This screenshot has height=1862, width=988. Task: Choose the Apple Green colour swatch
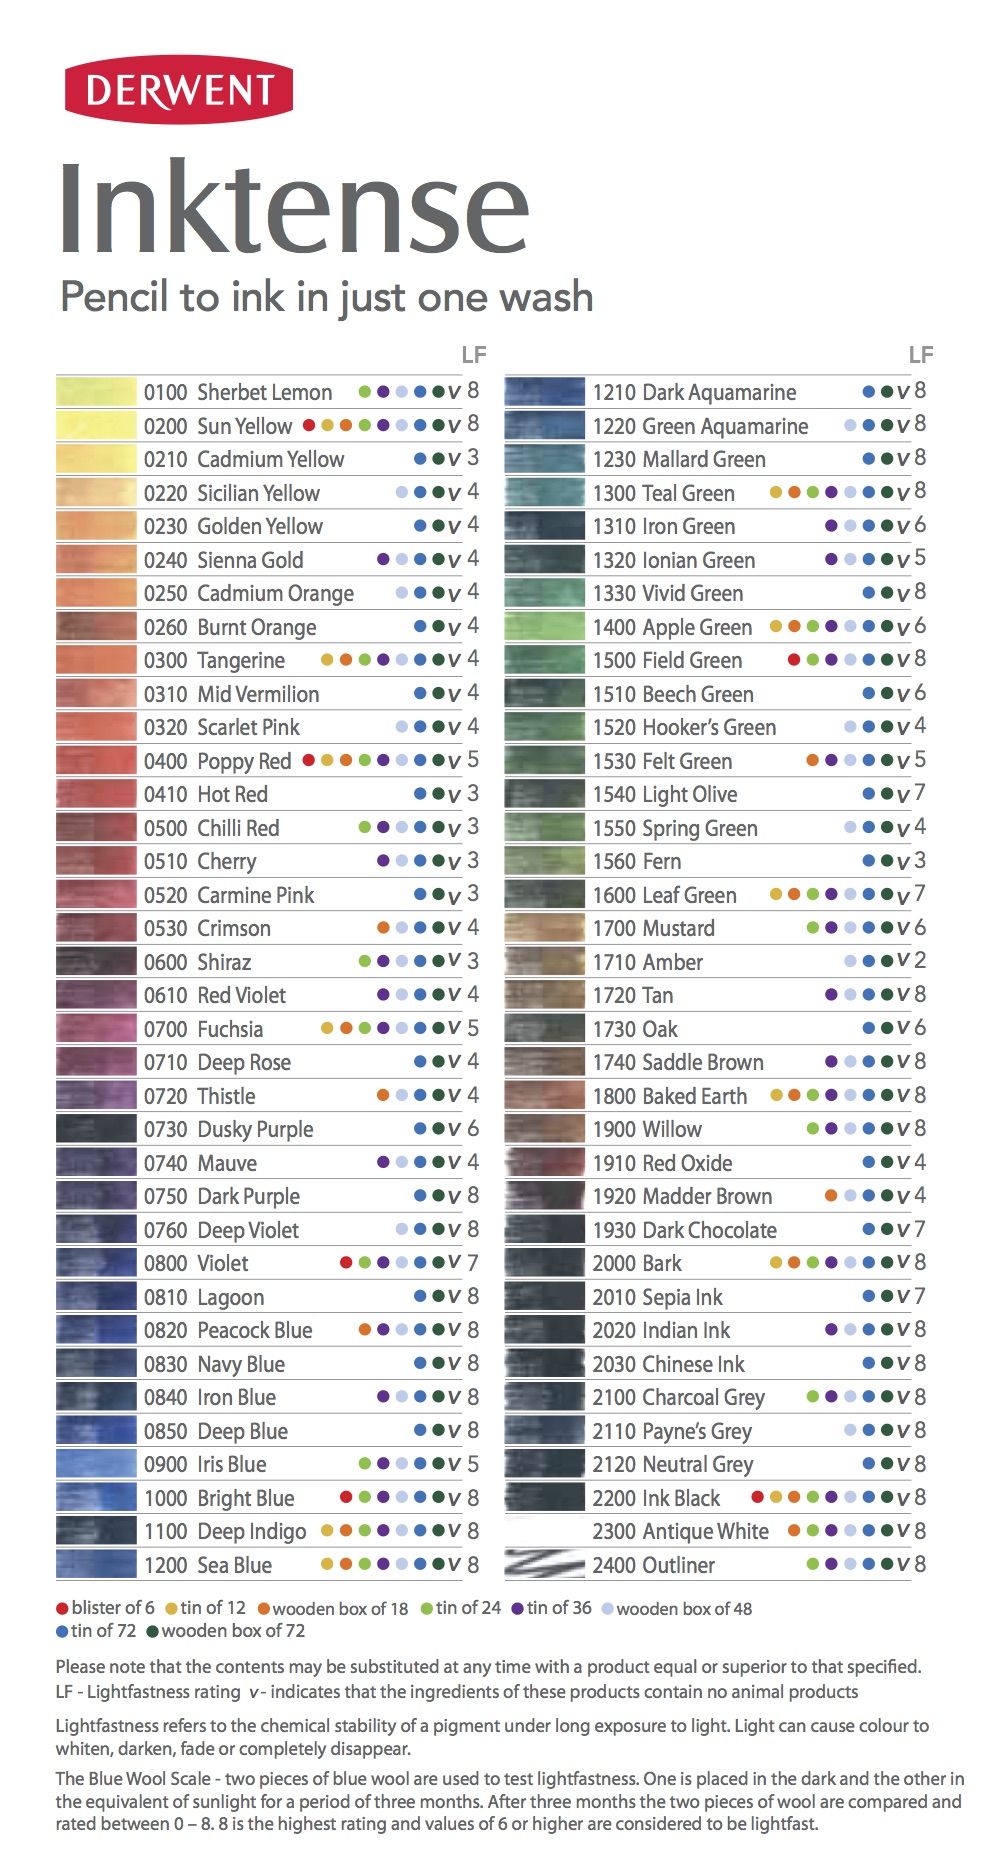(x=544, y=627)
